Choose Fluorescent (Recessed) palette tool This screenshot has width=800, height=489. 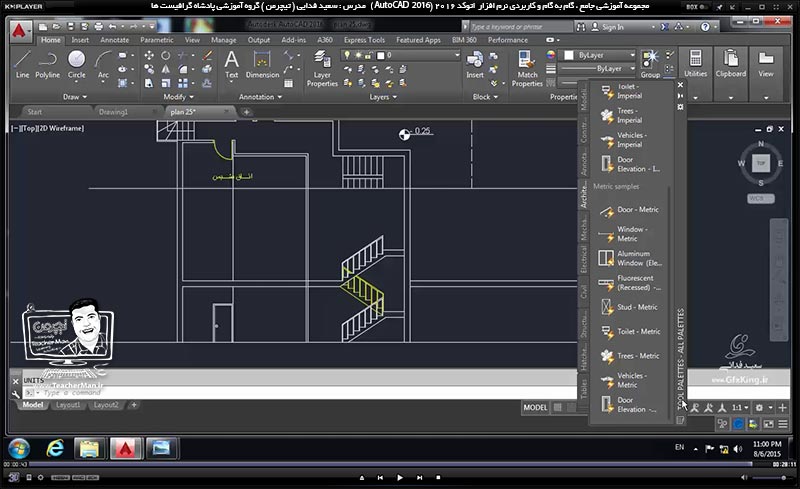tap(629, 283)
